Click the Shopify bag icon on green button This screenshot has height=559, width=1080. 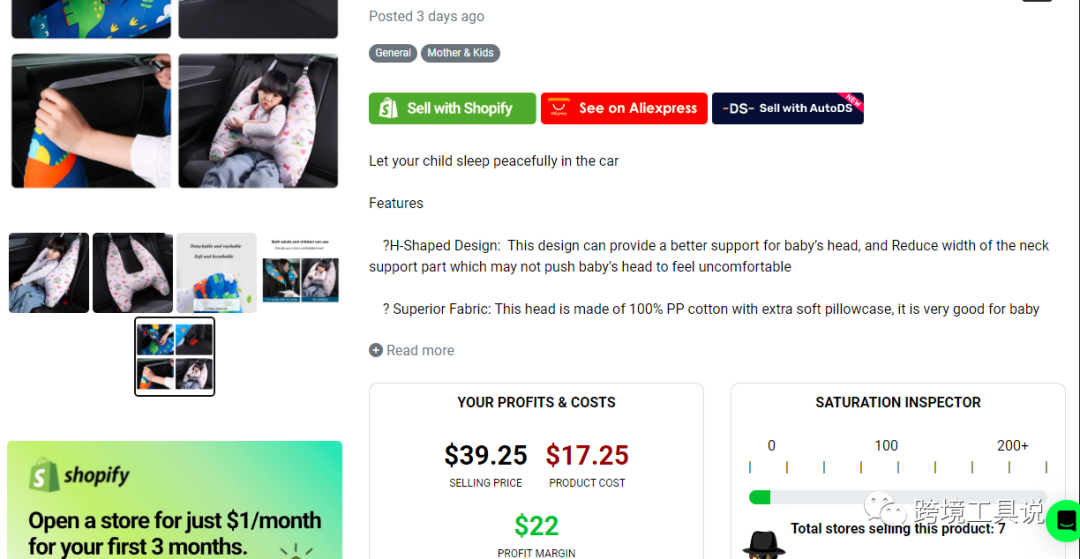tap(389, 108)
